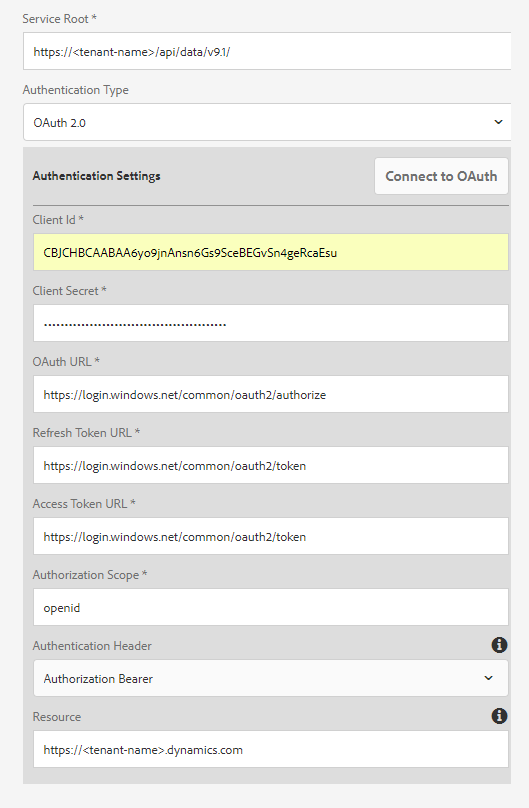Click the Access Token URL input

click(x=270, y=536)
